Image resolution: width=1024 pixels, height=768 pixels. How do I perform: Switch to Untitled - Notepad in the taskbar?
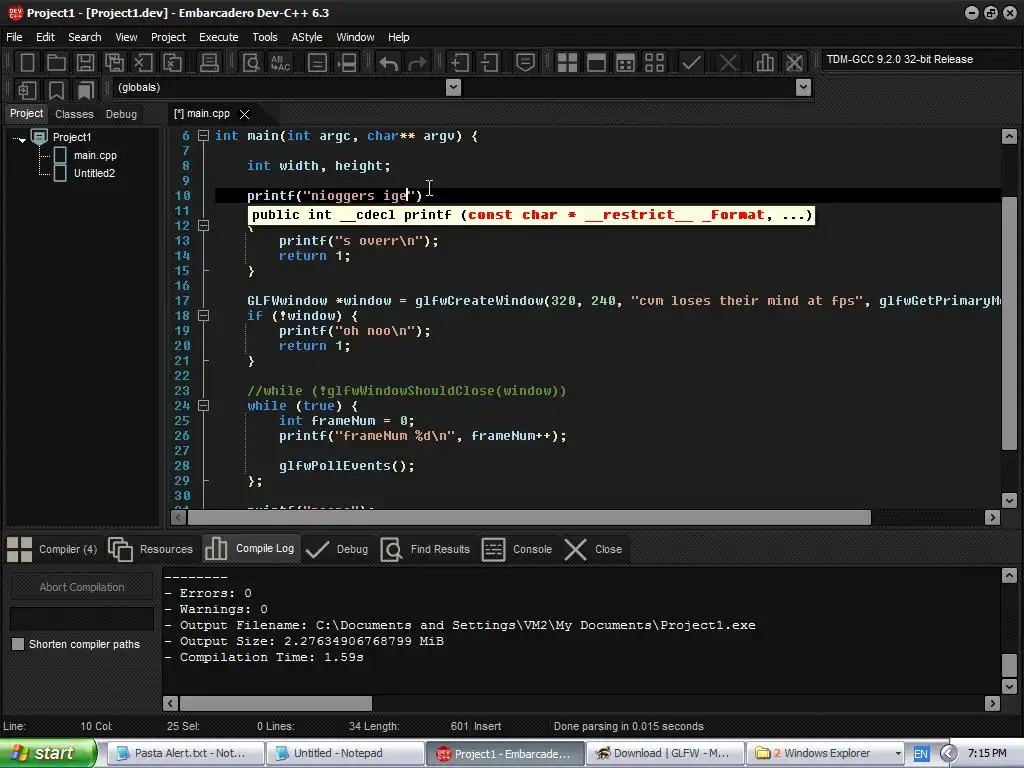[x=344, y=753]
